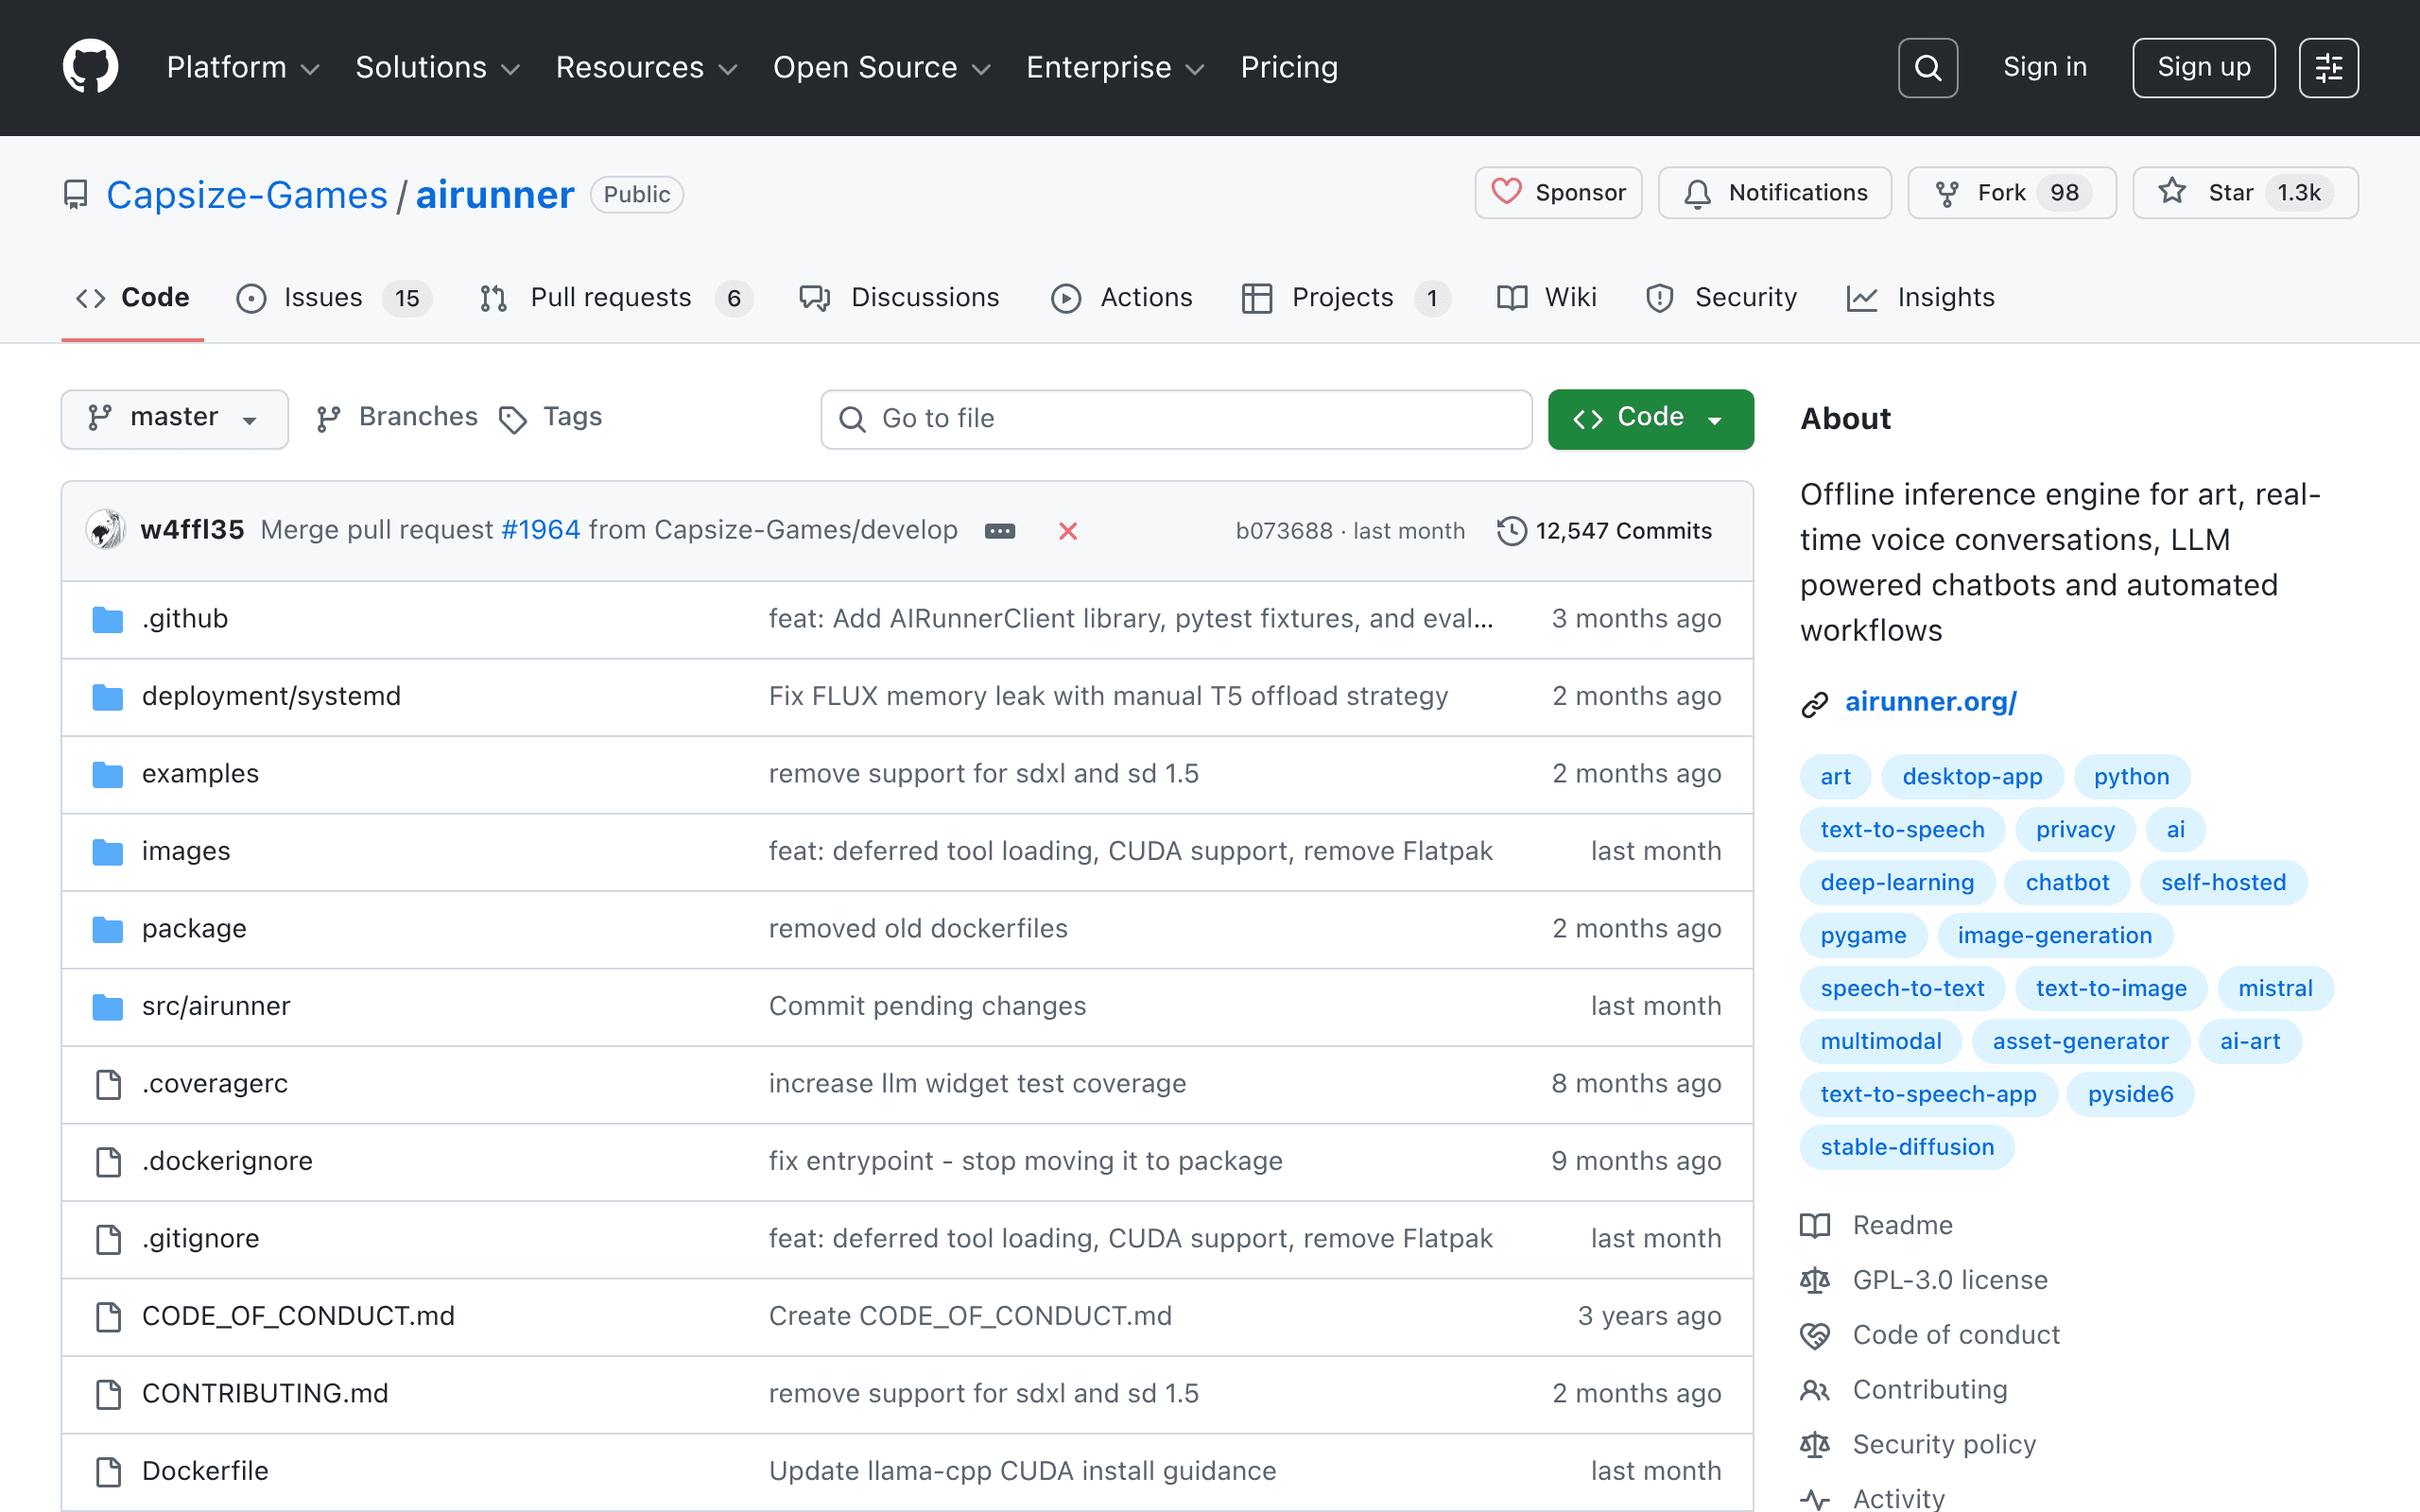The width and height of the screenshot is (2420, 1512).
Task: Open the .github folder
Action: (185, 618)
